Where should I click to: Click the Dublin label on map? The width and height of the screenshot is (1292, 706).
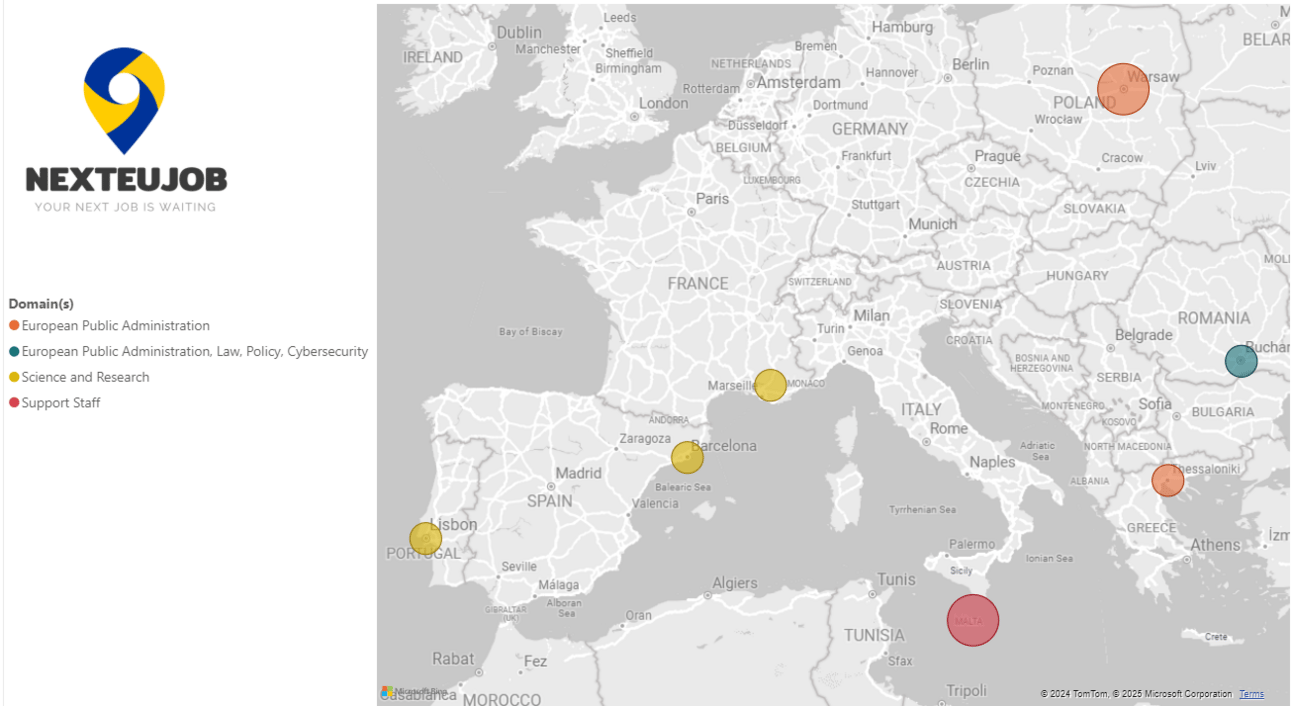[x=518, y=32]
